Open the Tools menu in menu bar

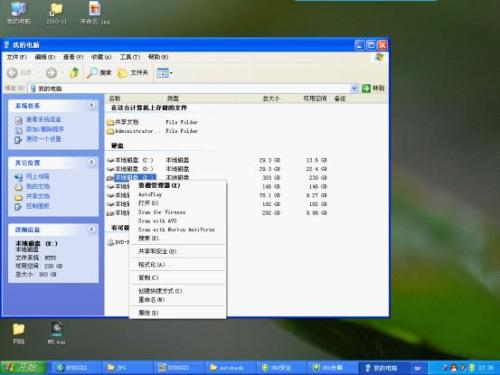tap(130, 57)
